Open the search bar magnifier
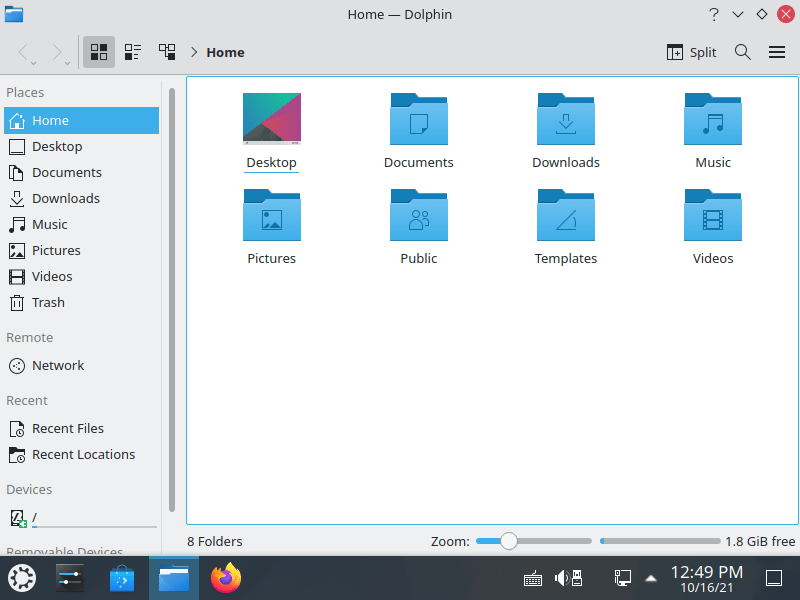Viewport: 800px width, 600px height. tap(742, 52)
